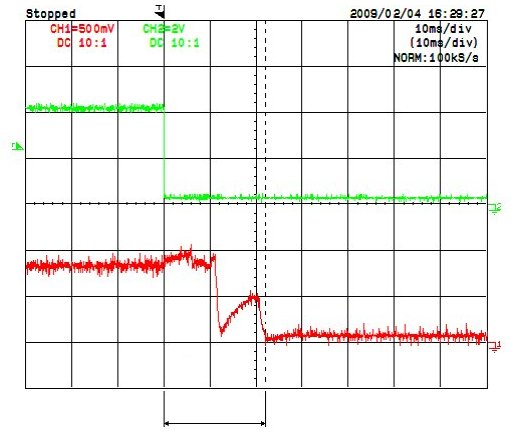Click the green 'DC 10:1' label
This screenshot has height=434, width=511.
[174, 43]
